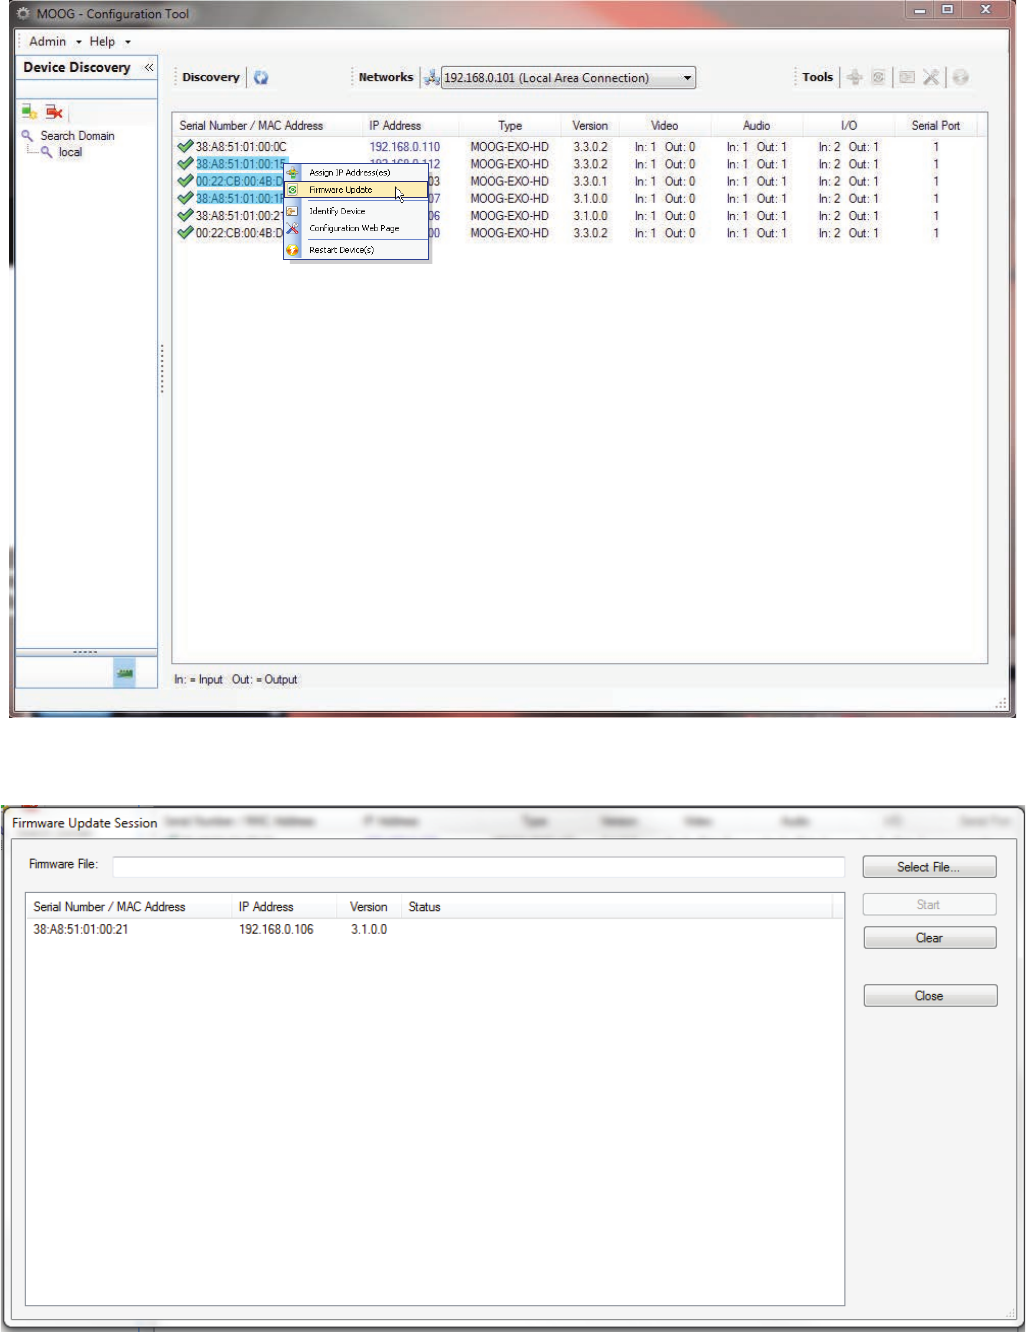Choose Configuration Web Page from context menu
The height and width of the screenshot is (1332, 1026).
click(x=356, y=228)
